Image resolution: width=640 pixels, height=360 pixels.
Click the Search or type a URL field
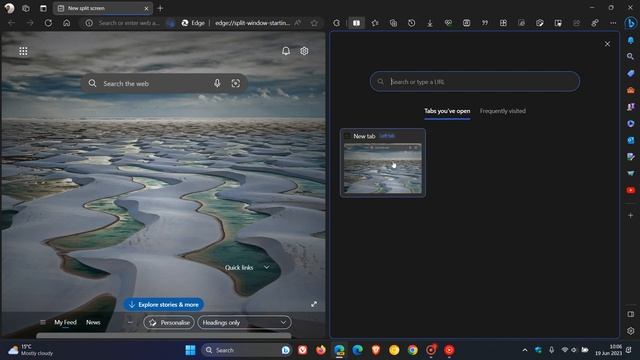(475, 82)
